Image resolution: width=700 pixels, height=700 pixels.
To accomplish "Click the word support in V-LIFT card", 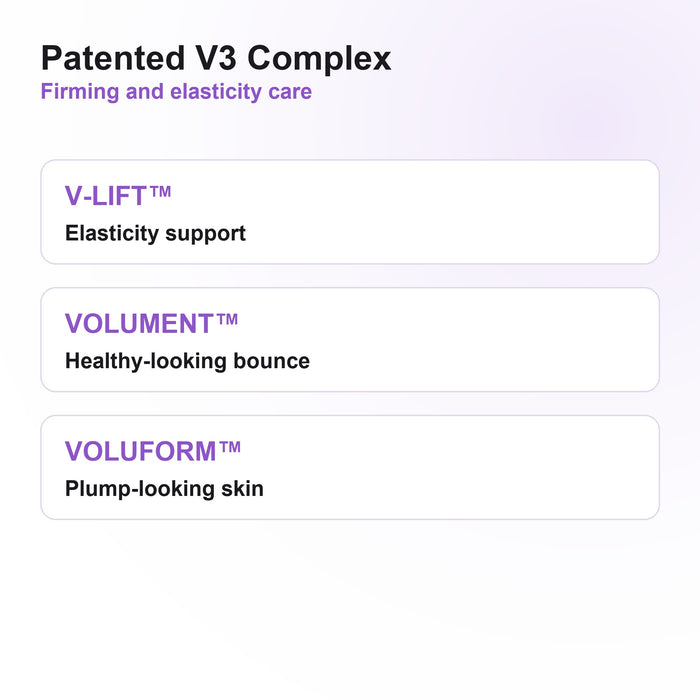I will point(205,234).
